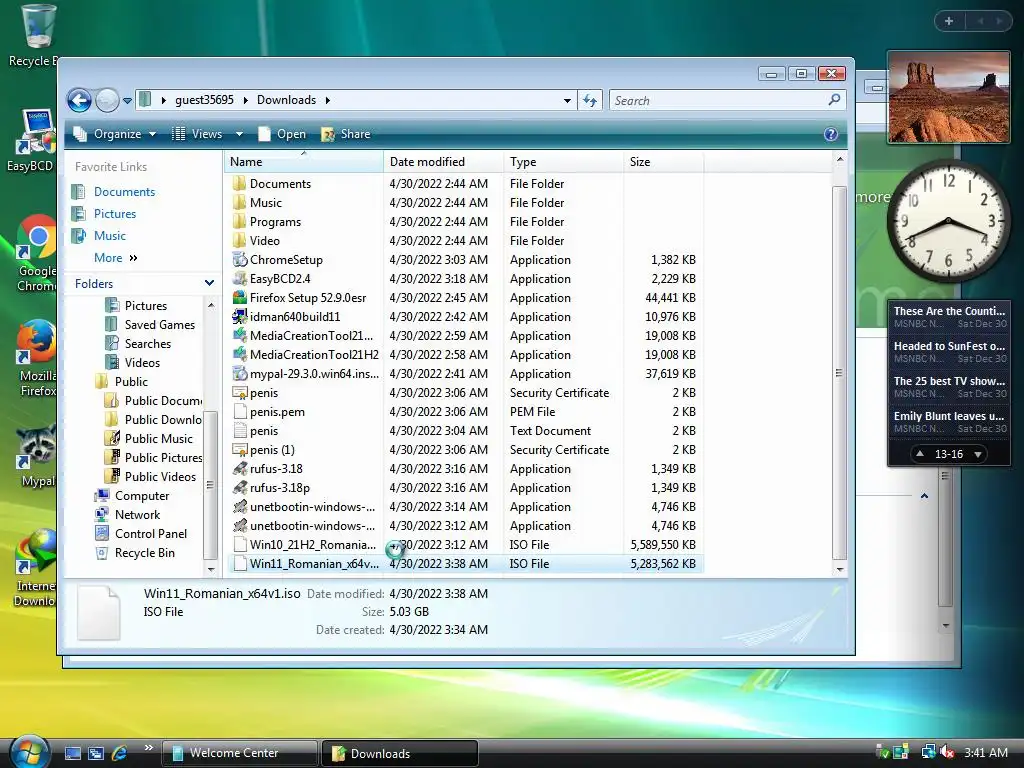Switch to Welcome Center taskbar button
This screenshot has width=1024, height=768.
239,753
